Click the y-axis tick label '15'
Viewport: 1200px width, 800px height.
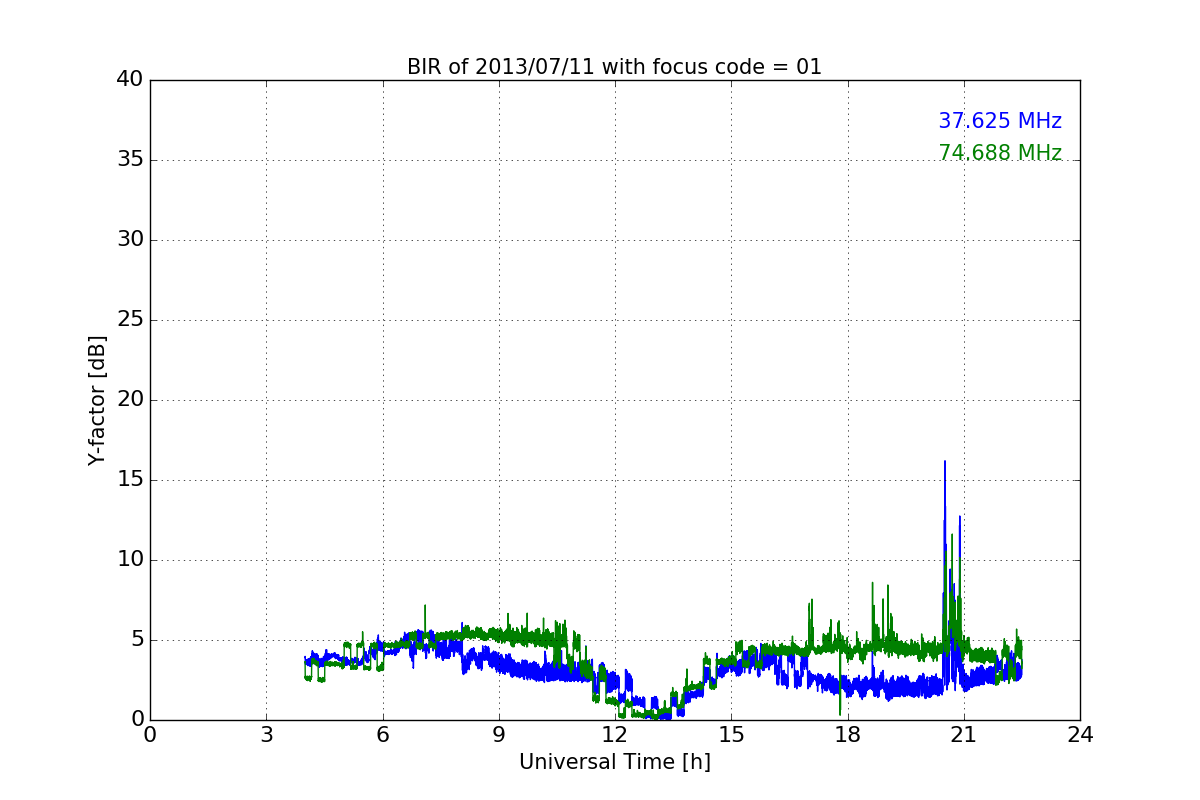tap(129, 480)
